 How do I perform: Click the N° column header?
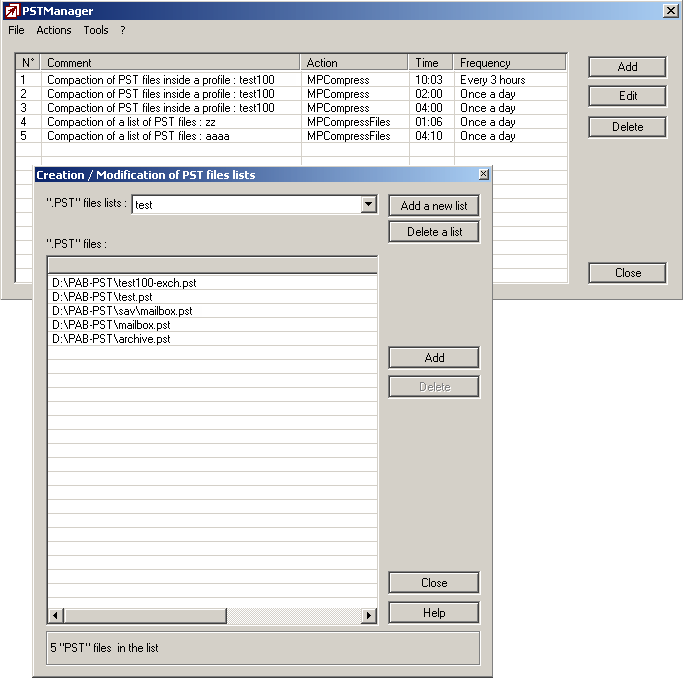point(28,63)
